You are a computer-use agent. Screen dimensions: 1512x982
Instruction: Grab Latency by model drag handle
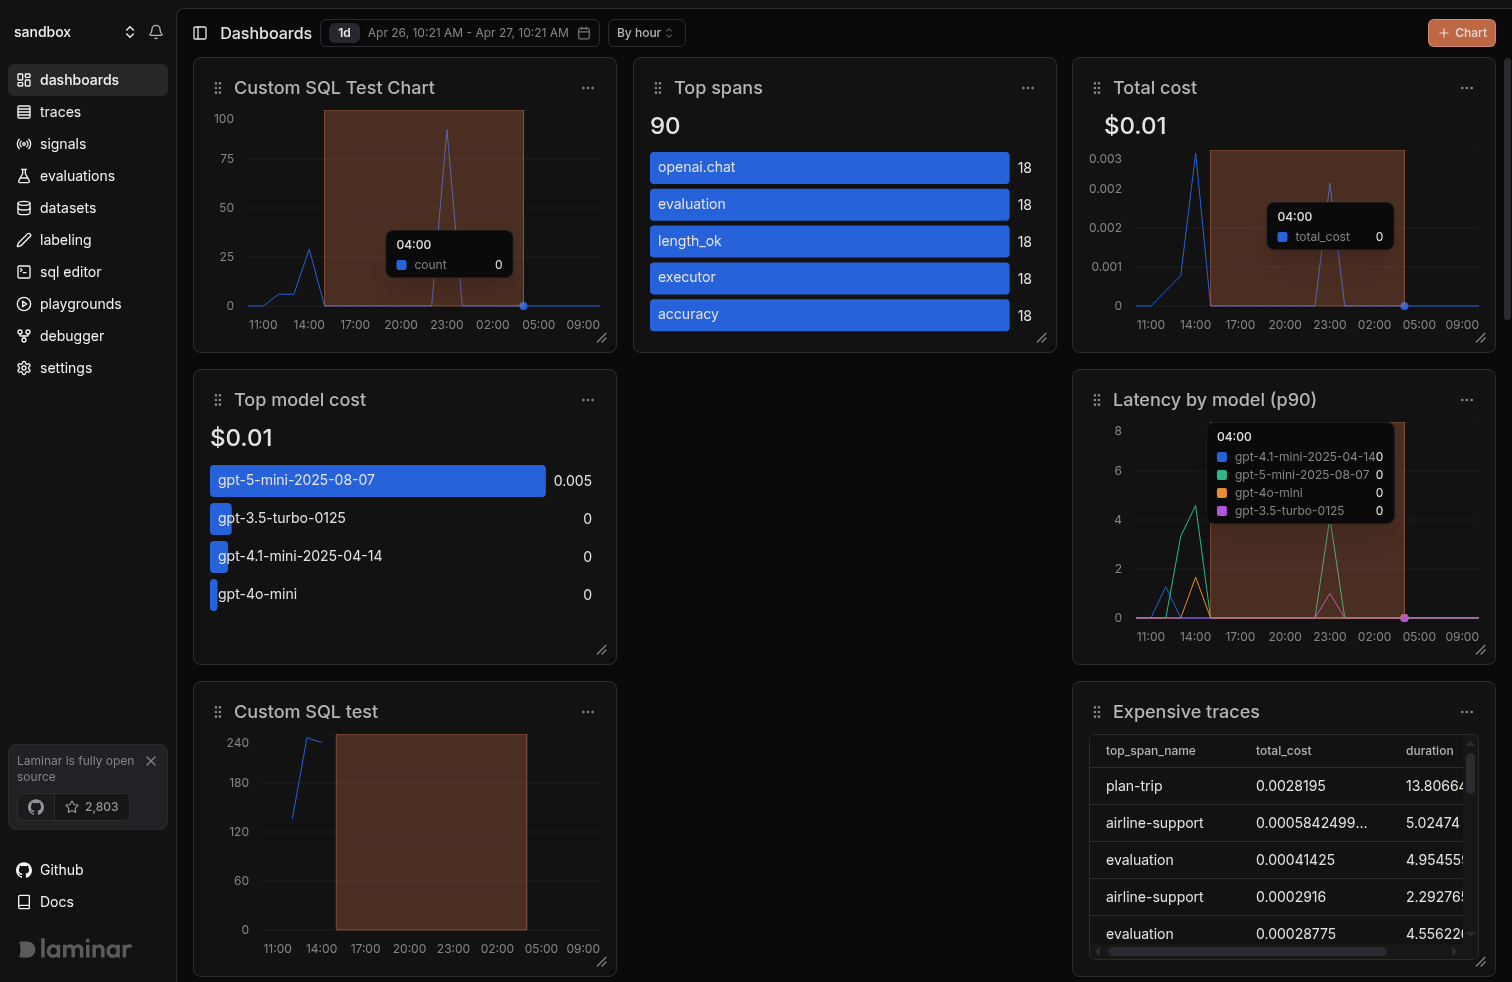click(x=1097, y=400)
